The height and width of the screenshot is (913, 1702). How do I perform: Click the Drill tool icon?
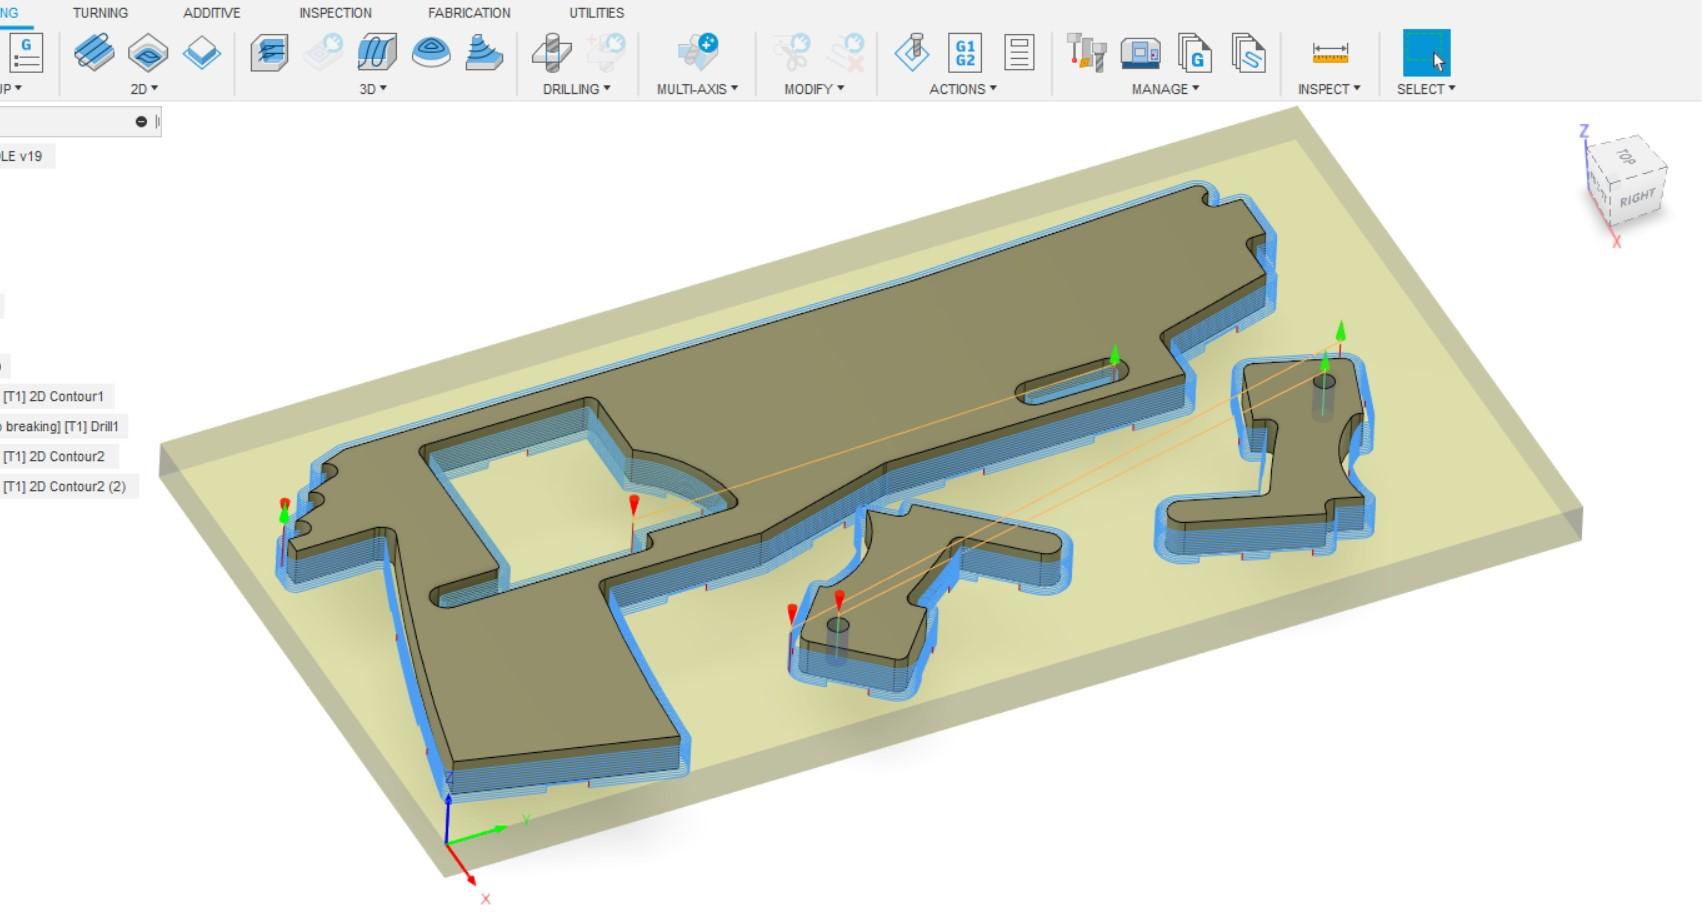point(551,52)
